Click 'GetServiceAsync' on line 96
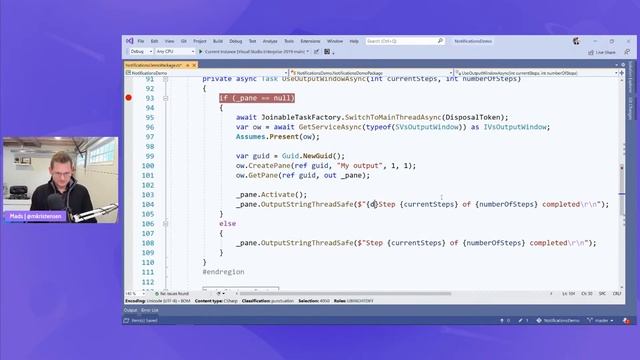 tap(330, 127)
